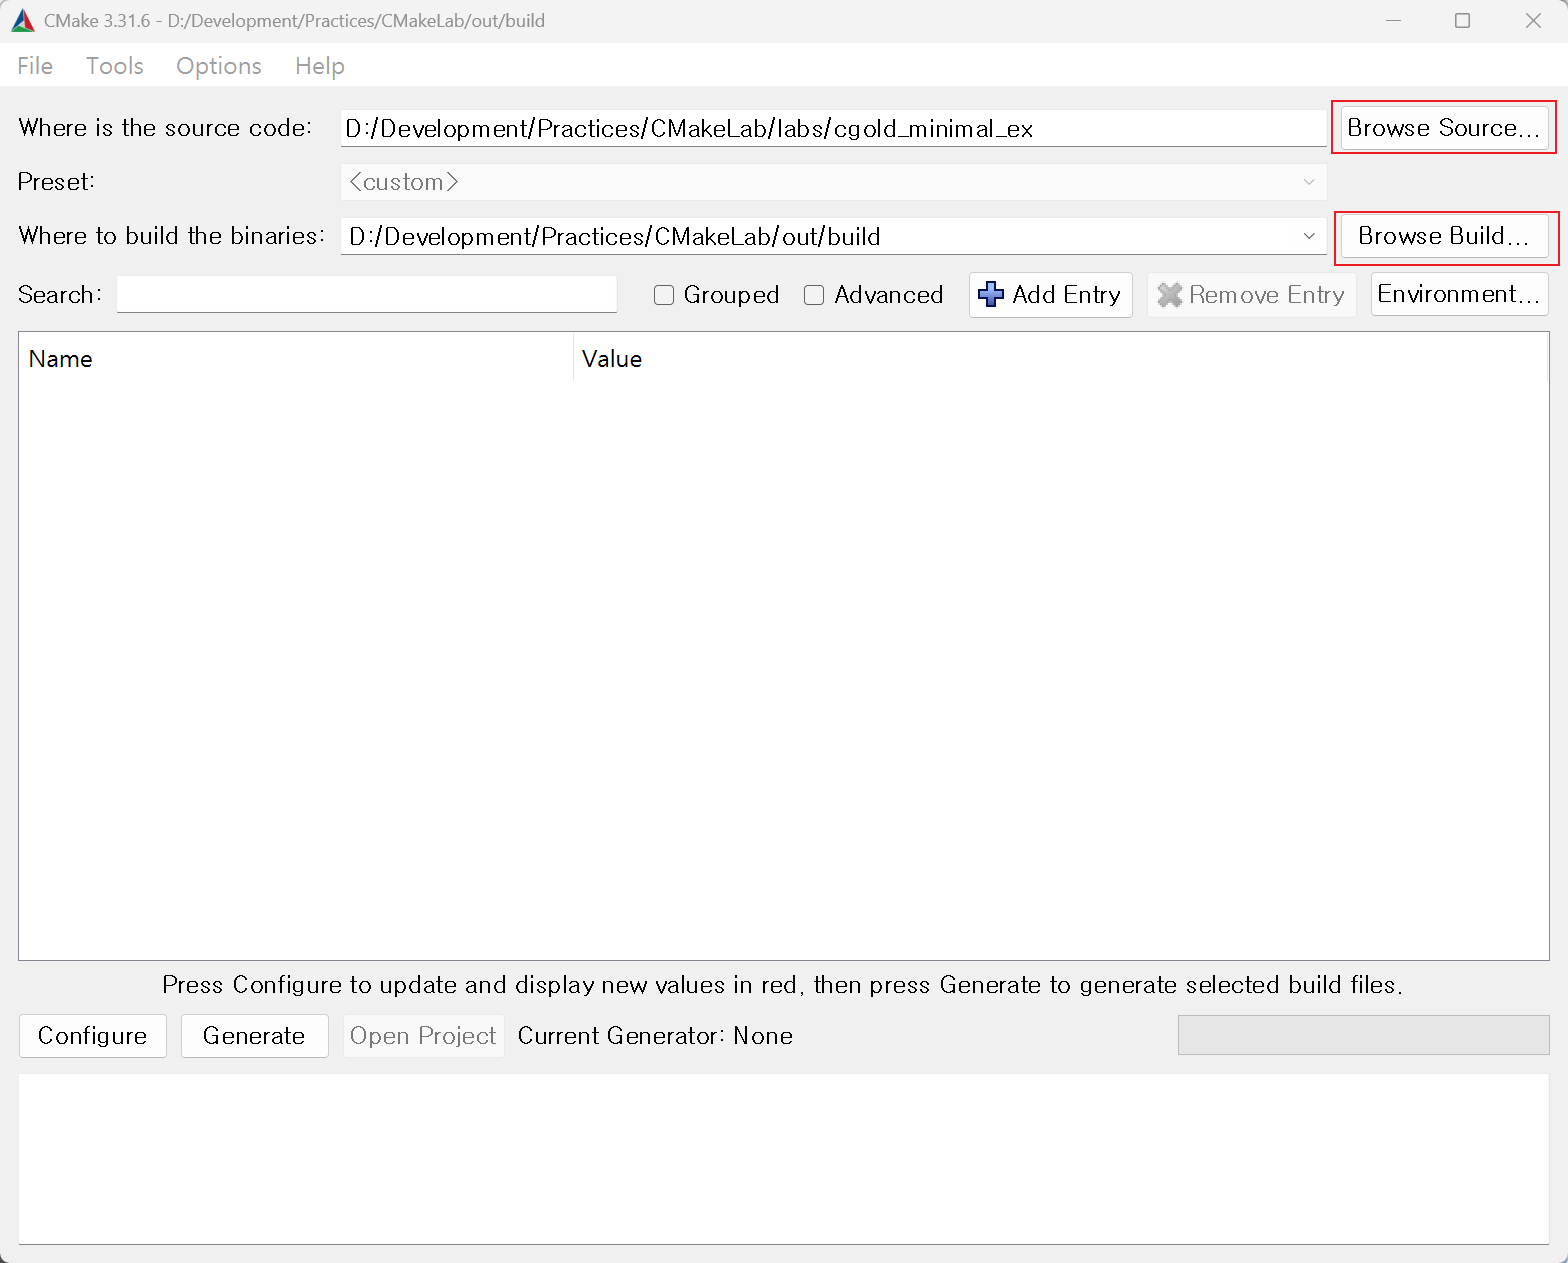Expand the build binaries path dropdown
The height and width of the screenshot is (1263, 1568).
tap(1309, 236)
